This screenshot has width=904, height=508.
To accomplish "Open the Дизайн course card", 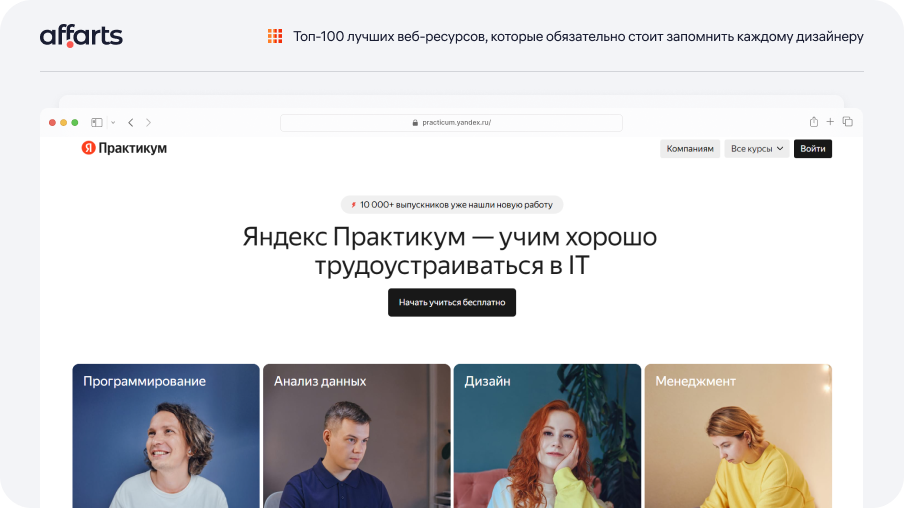I will (x=547, y=436).
